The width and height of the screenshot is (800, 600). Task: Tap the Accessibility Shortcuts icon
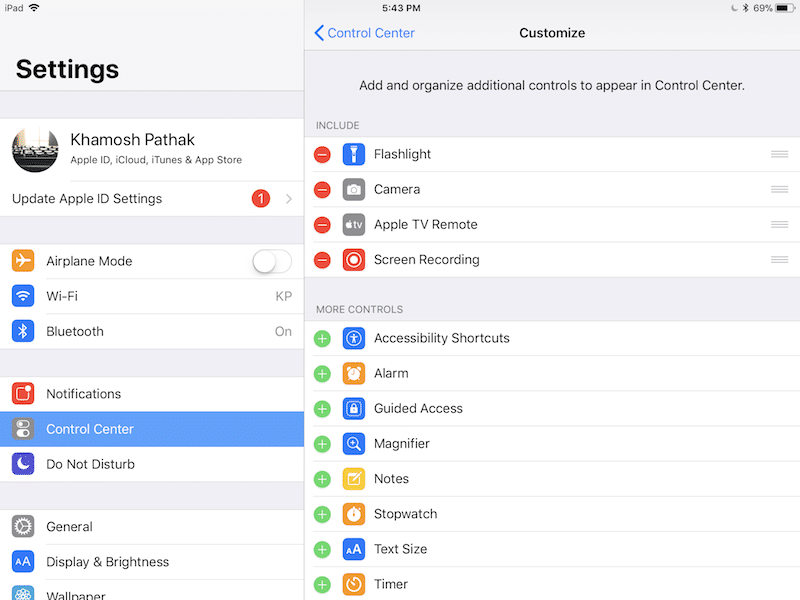[x=354, y=338]
